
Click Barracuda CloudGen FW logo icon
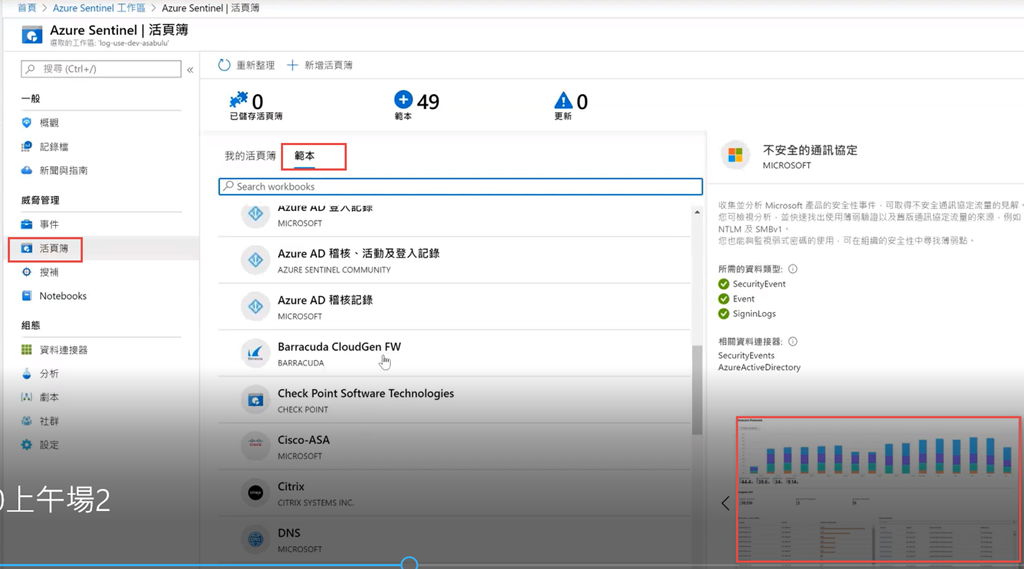255,353
